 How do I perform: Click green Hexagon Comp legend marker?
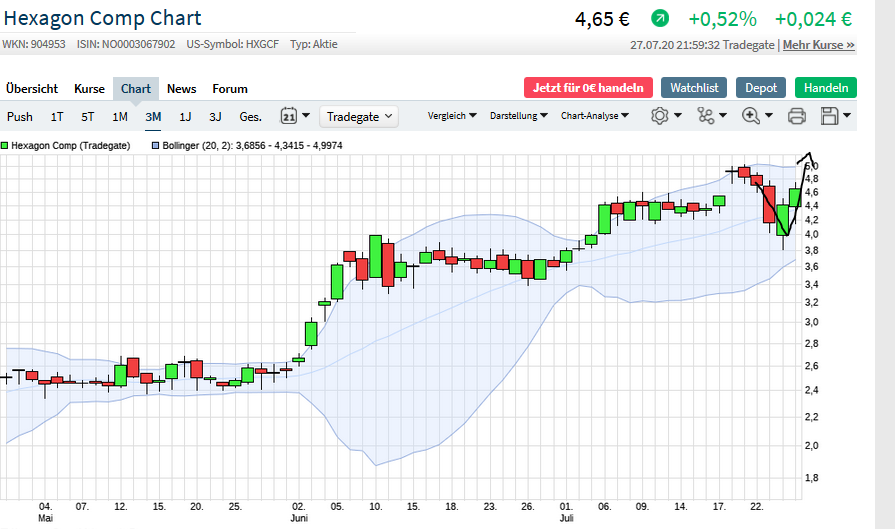tap(5, 146)
